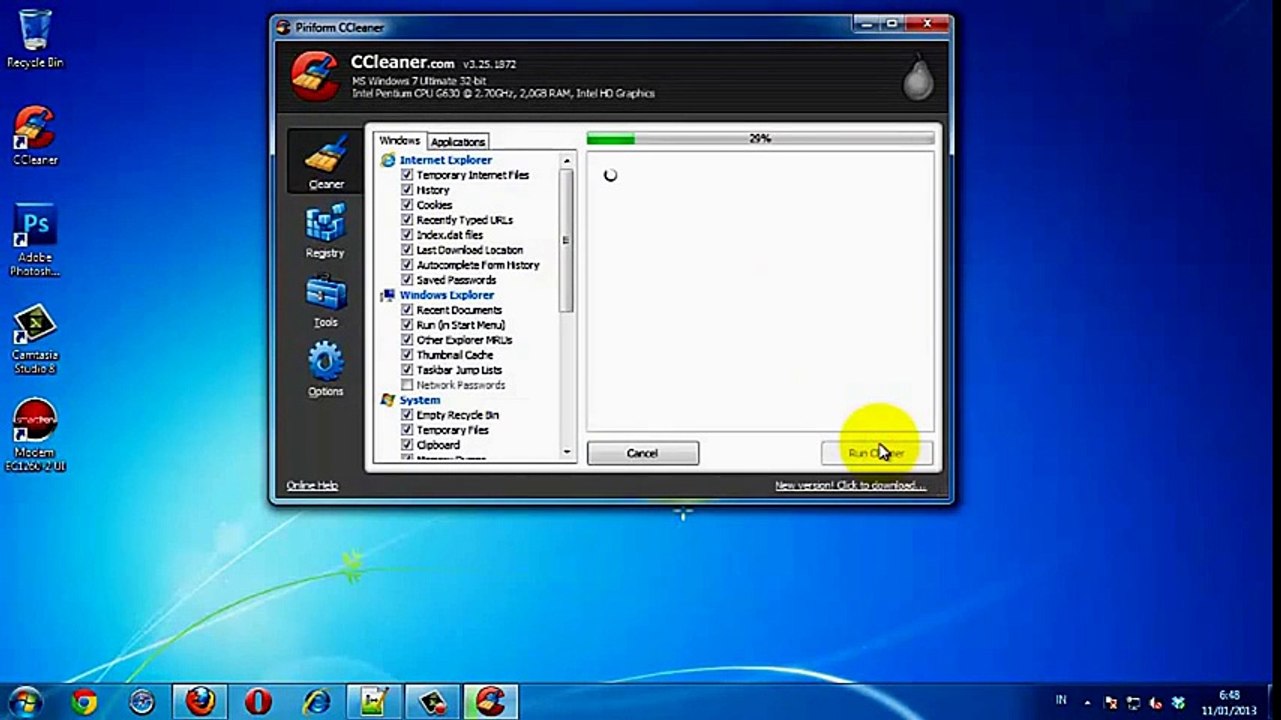The height and width of the screenshot is (720, 1281).
Task: Uncheck the Cookies checkbox
Action: pyautogui.click(x=407, y=205)
